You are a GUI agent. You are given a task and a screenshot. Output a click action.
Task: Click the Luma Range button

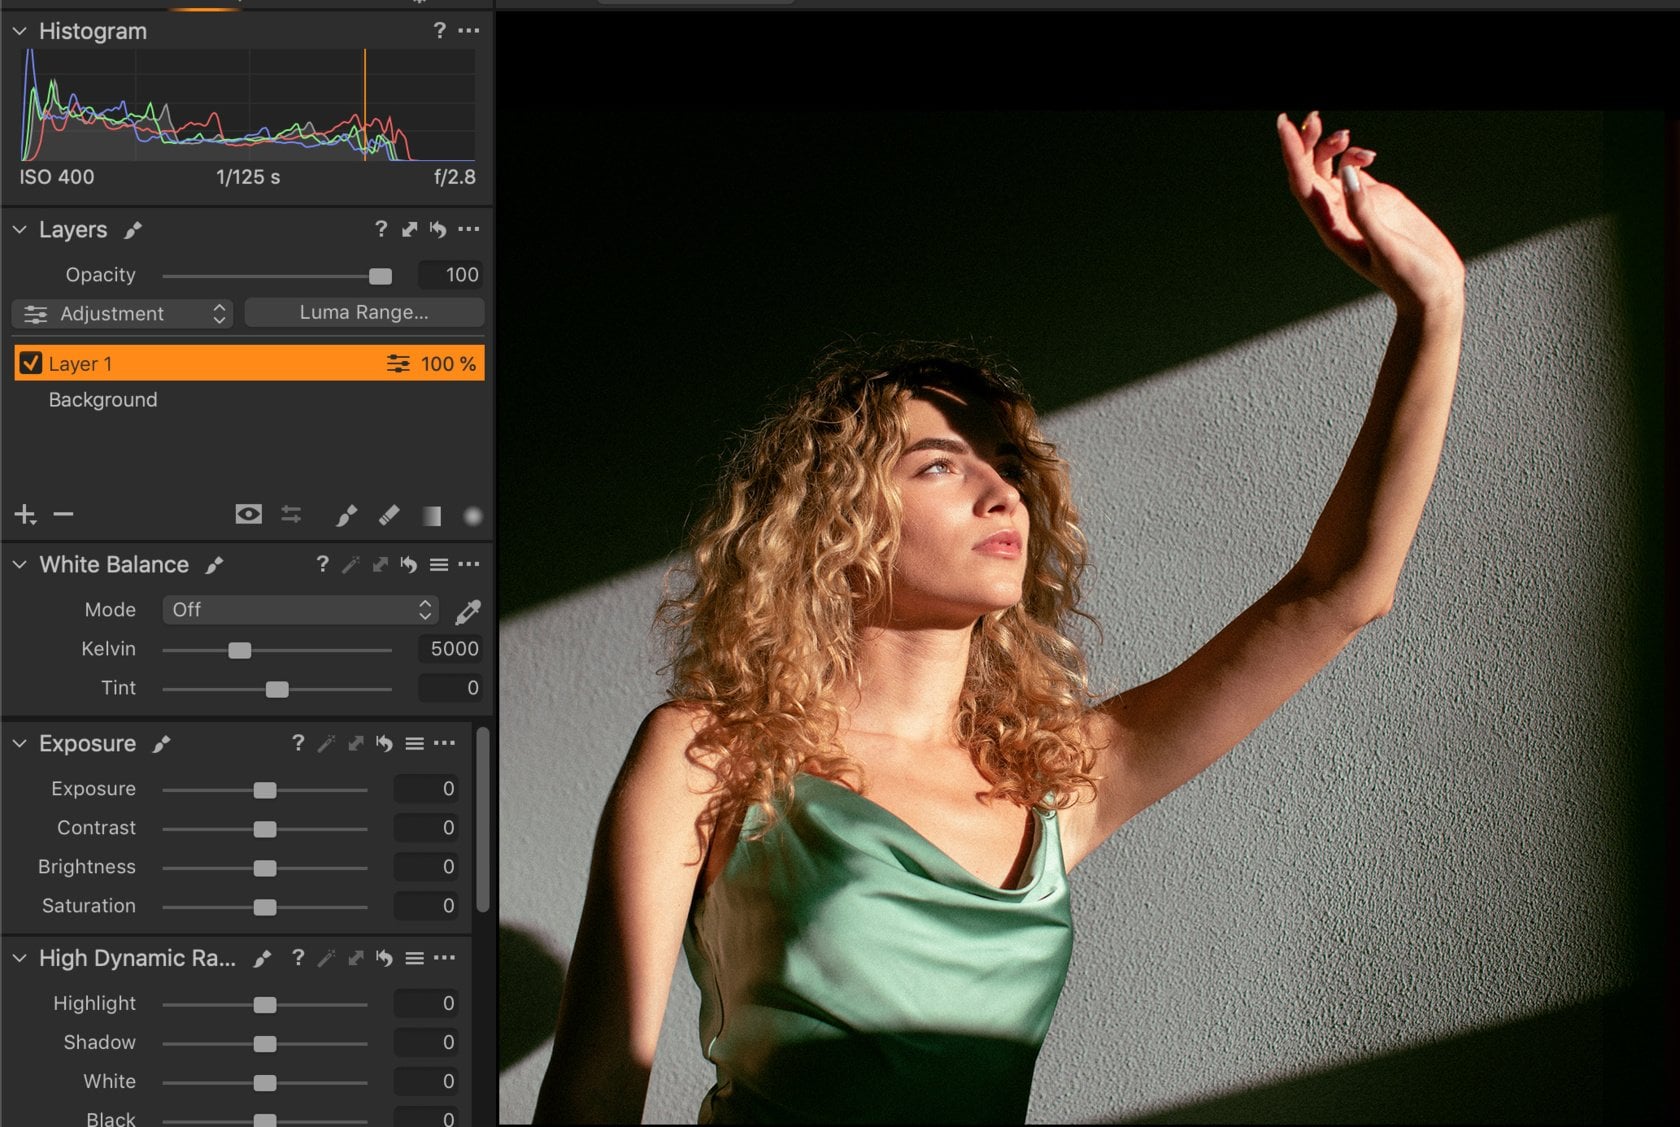[x=363, y=312]
